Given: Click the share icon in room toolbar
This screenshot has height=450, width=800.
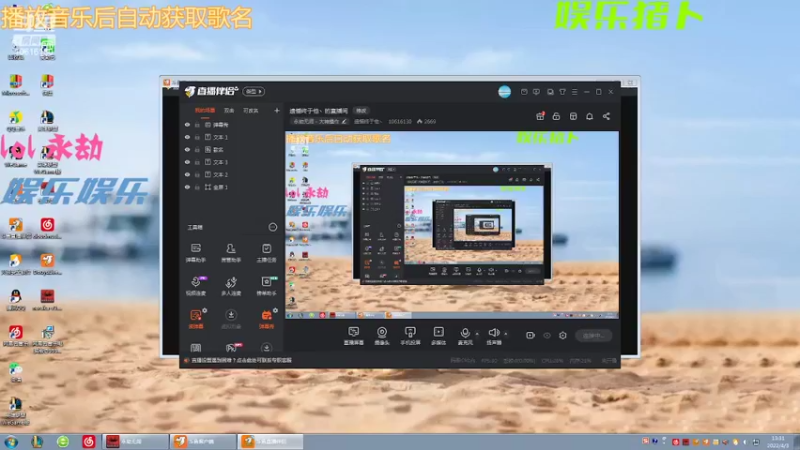Looking at the screenshot, I should 606,116.
